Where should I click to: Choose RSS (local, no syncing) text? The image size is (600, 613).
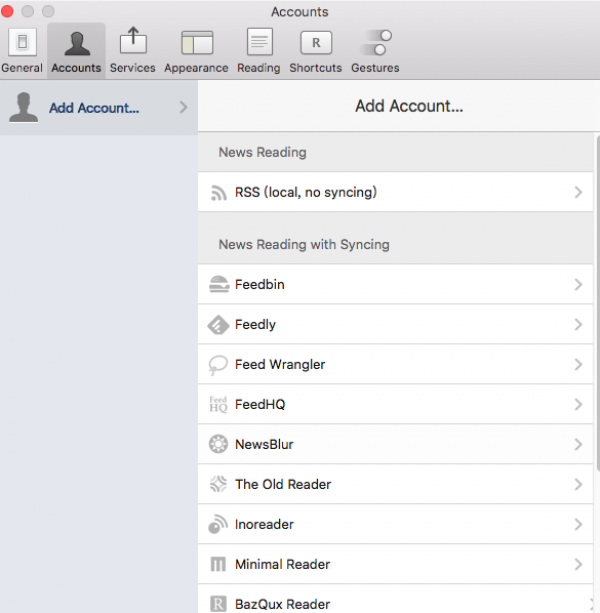click(306, 192)
